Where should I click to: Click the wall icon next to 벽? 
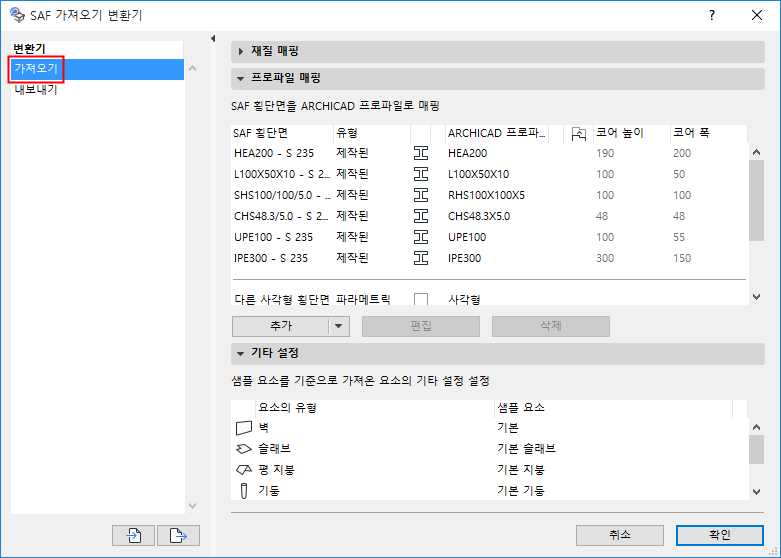point(244,427)
